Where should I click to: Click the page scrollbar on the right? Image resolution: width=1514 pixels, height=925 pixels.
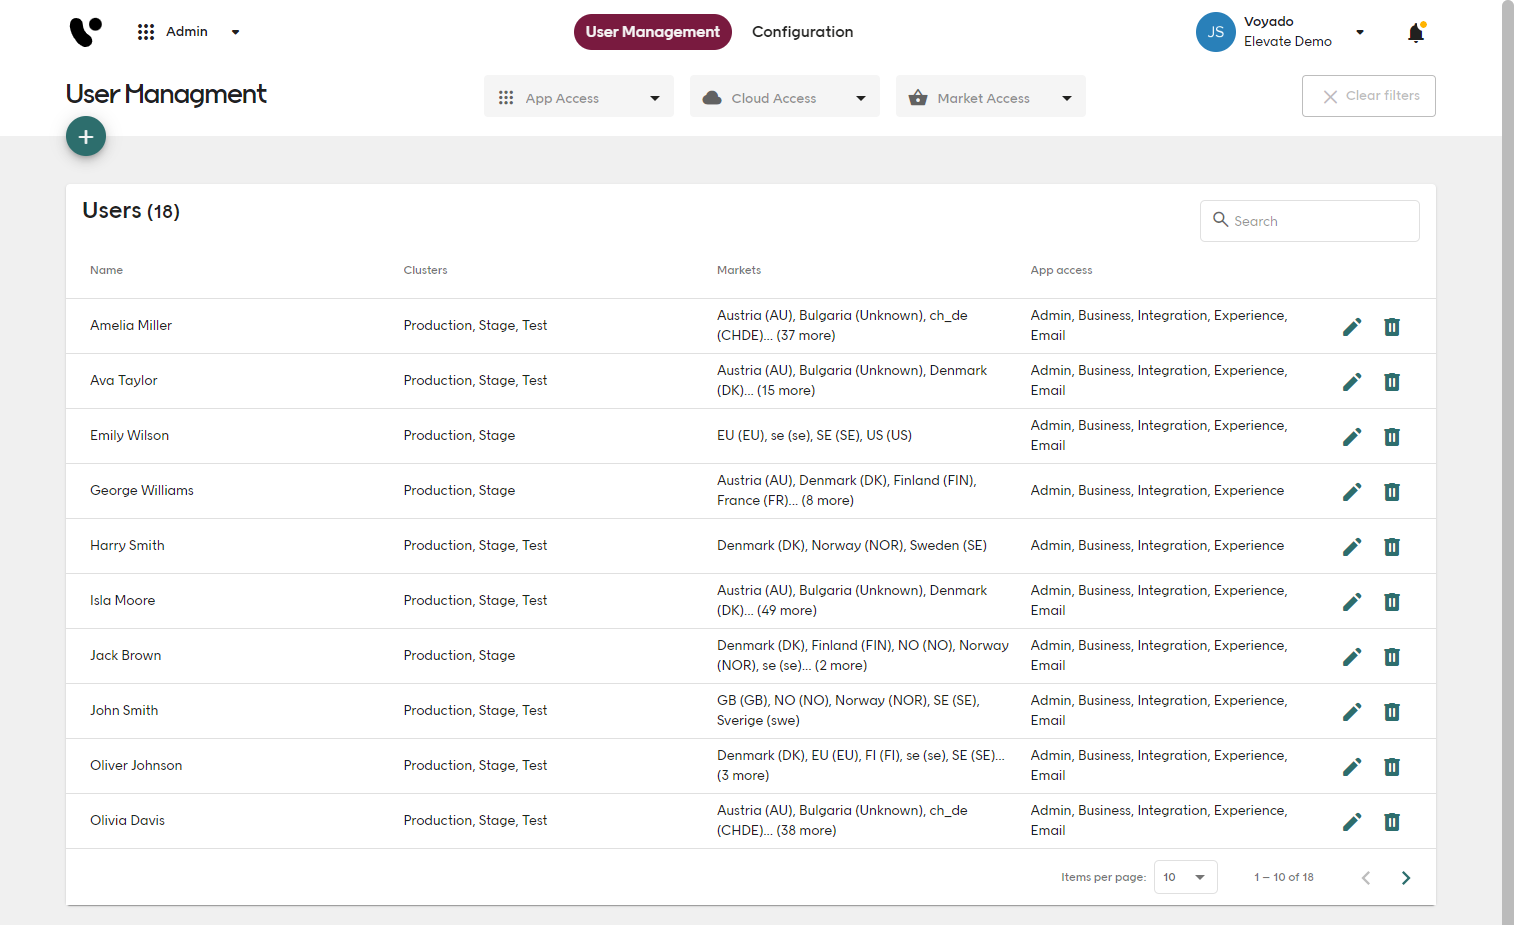coord(1508,462)
